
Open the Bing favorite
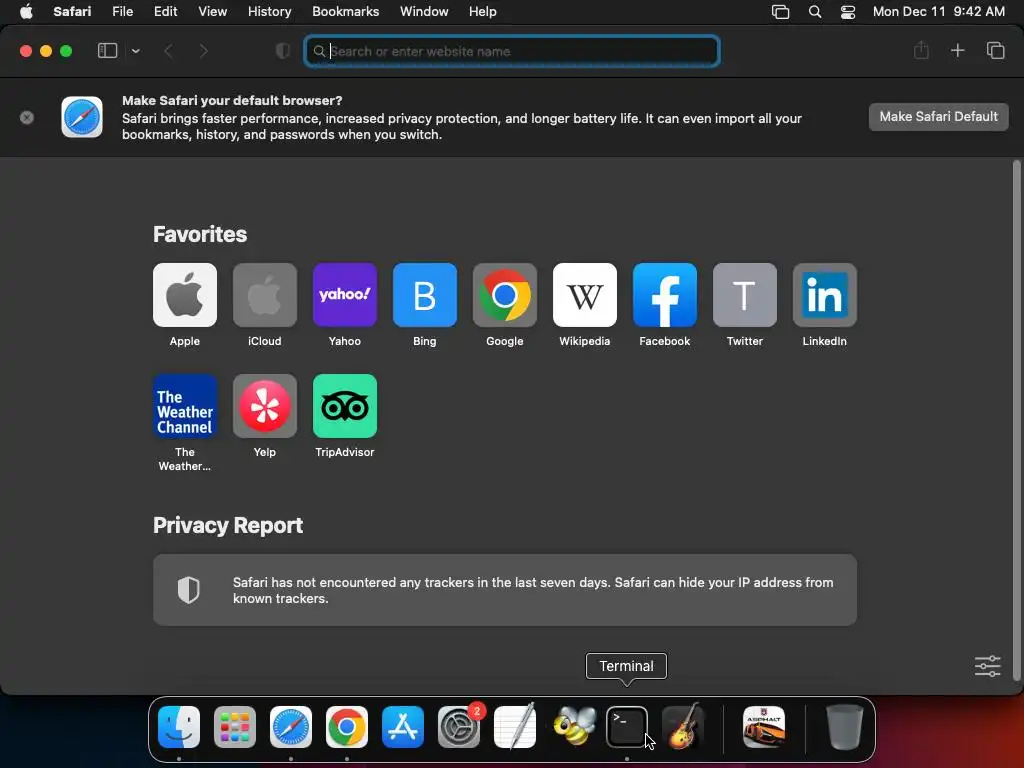[424, 295]
